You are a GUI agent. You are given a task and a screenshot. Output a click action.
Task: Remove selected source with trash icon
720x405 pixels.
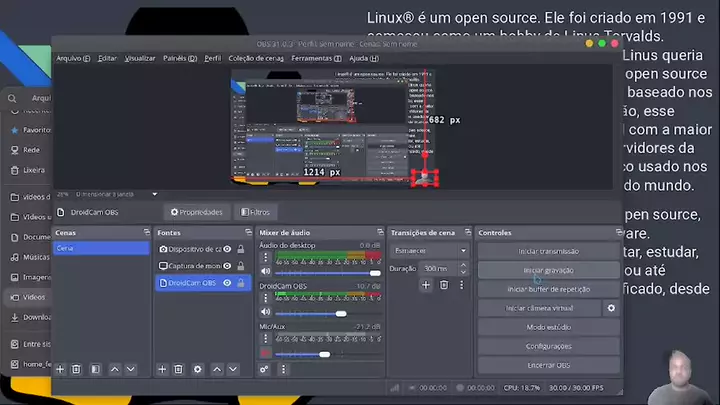coord(179,369)
